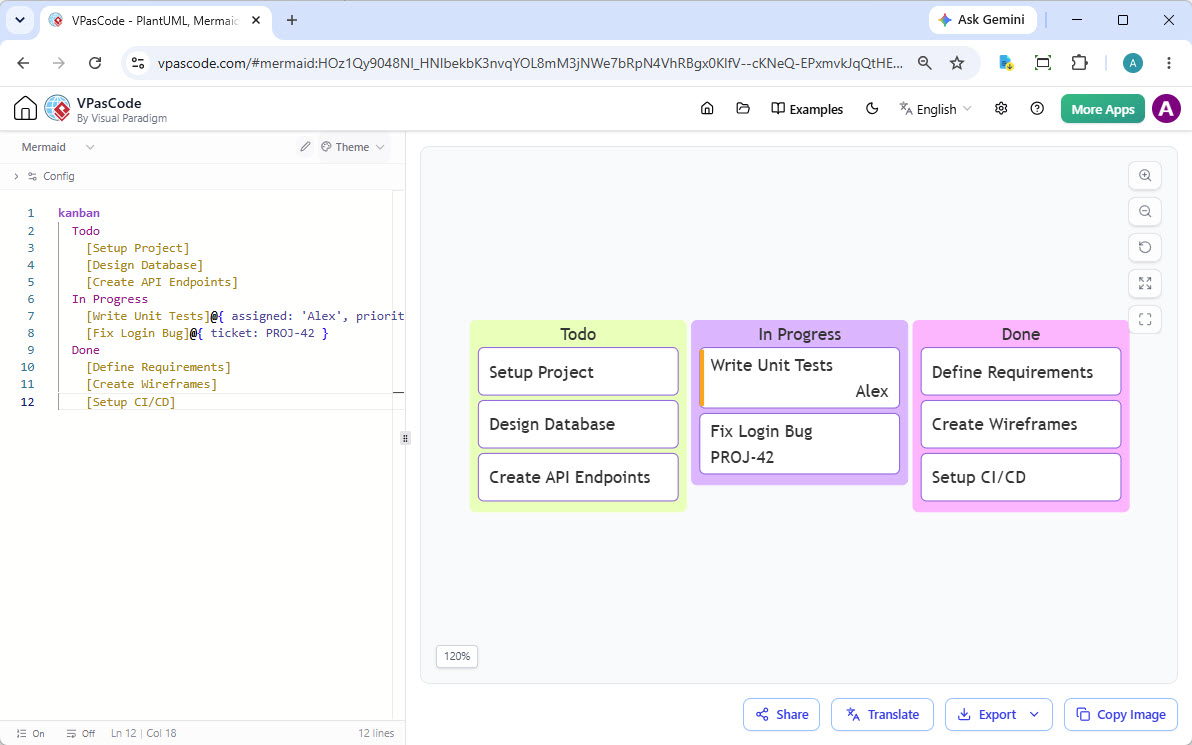Open browser zoom magnifier icon
1192x745 pixels.
click(x=924, y=63)
